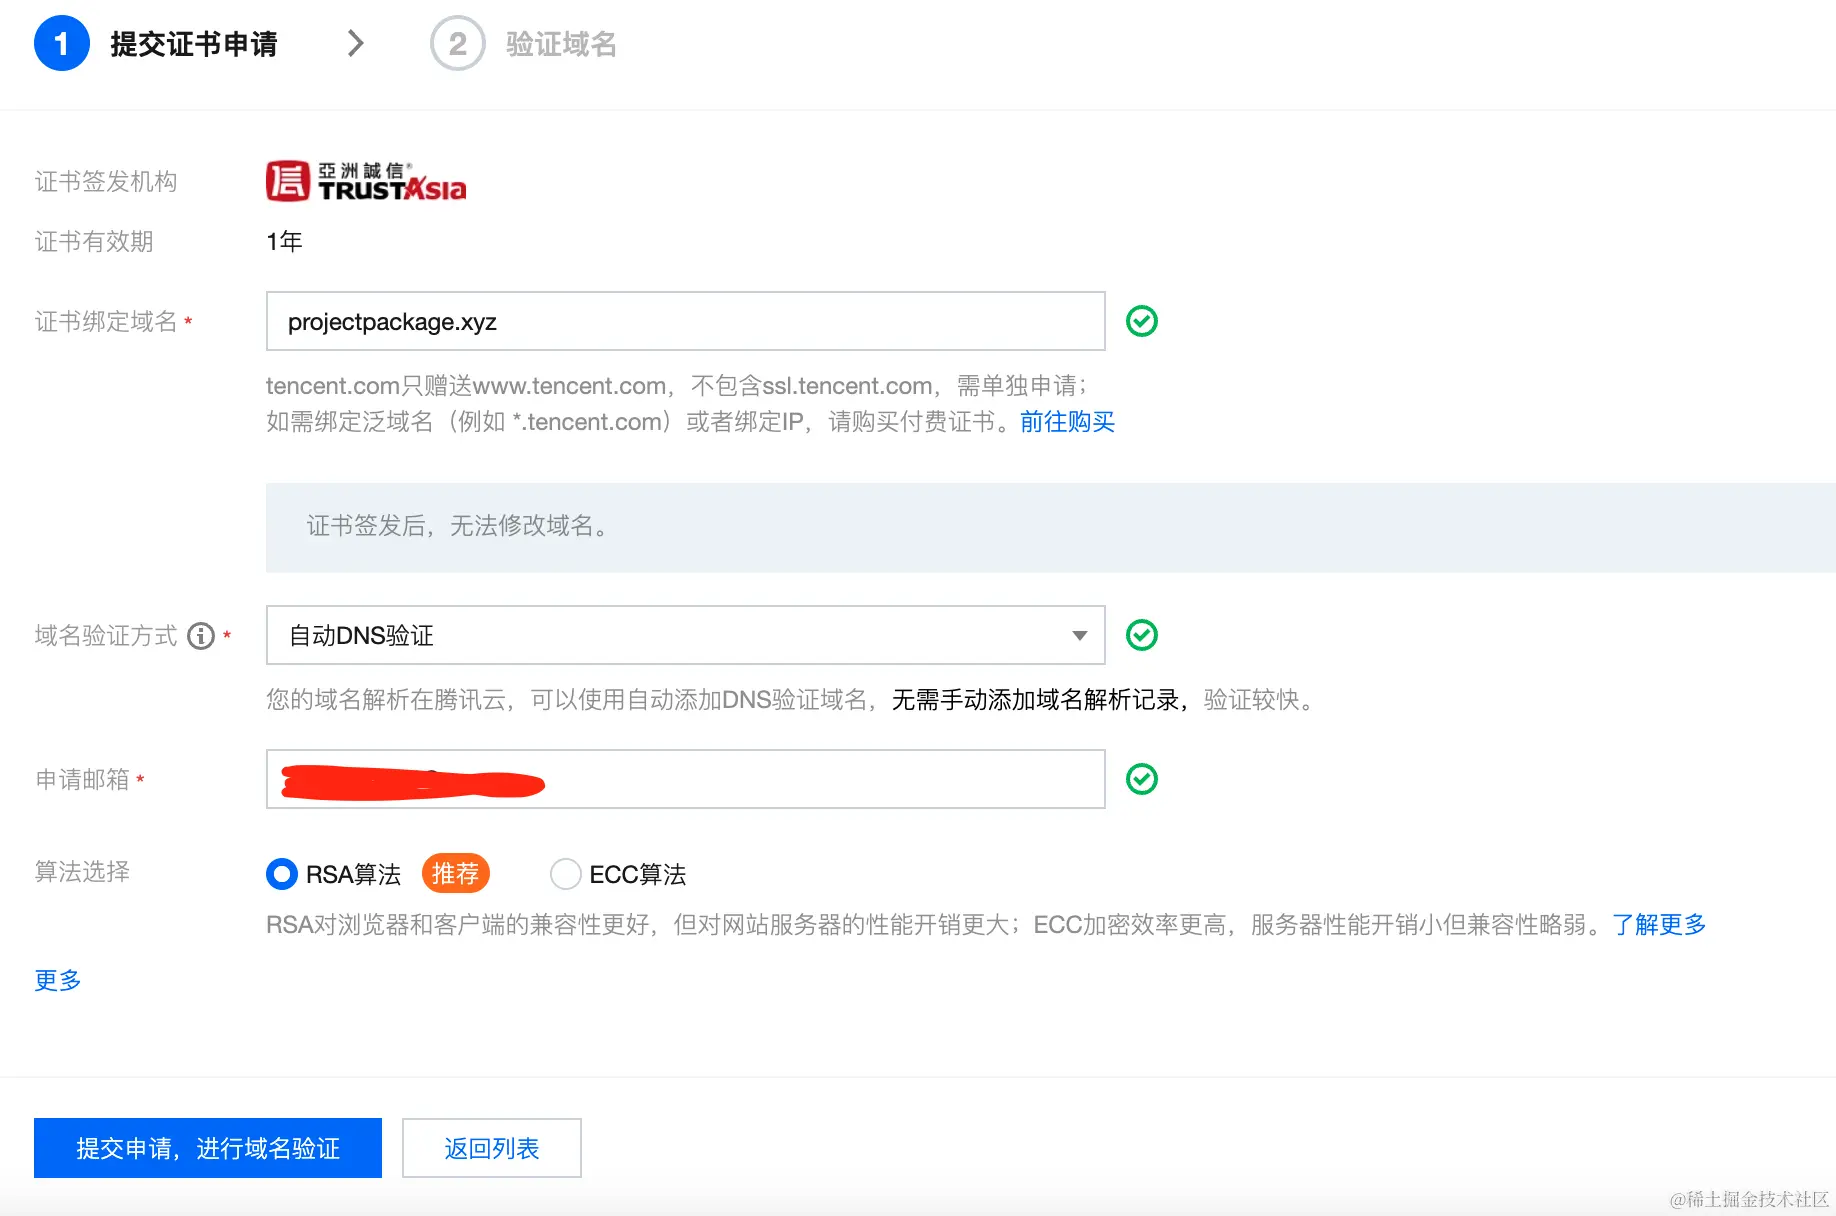1836x1216 pixels.
Task: Click the arrow between the two steps
Action: click(x=355, y=44)
